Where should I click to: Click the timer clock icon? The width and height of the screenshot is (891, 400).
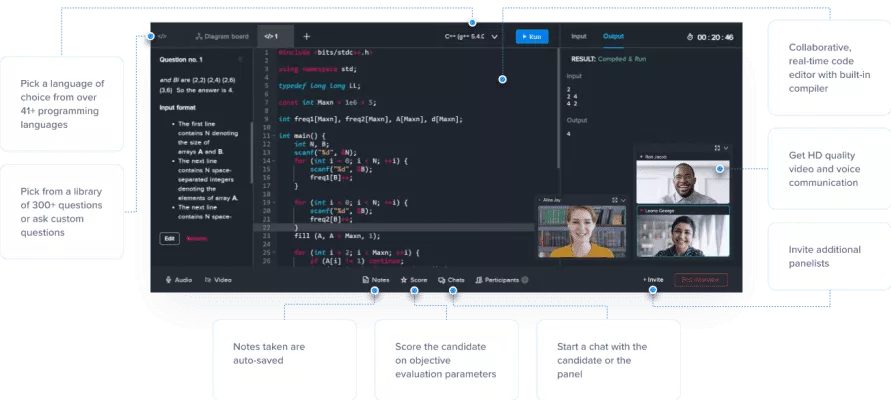(692, 37)
